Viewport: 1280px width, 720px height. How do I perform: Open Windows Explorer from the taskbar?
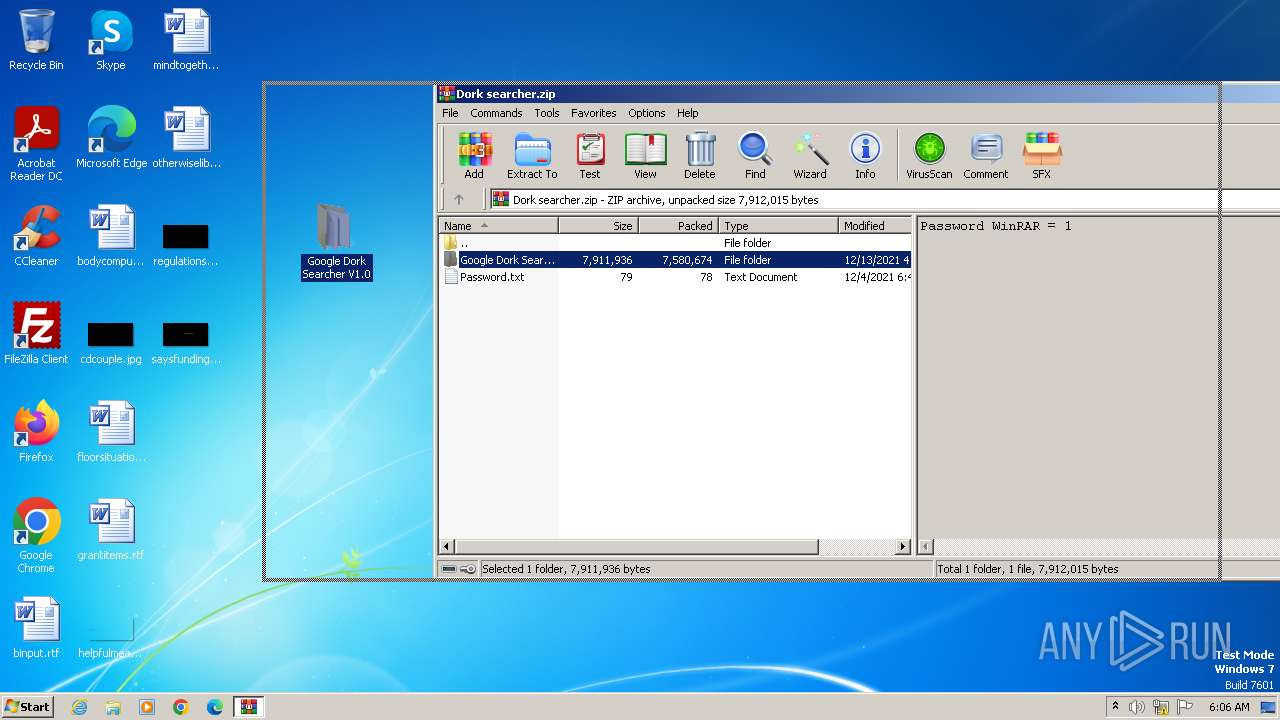(113, 707)
